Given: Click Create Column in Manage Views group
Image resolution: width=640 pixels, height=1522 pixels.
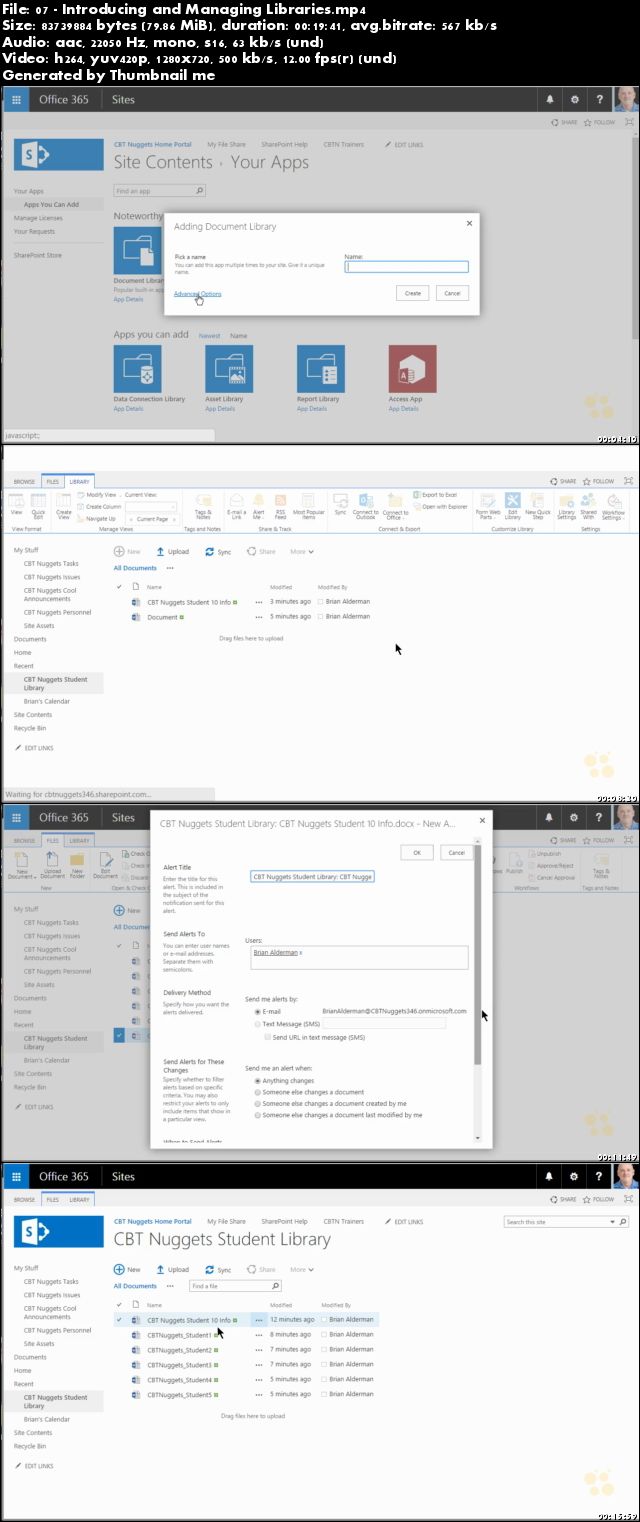Looking at the screenshot, I should tap(99, 507).
